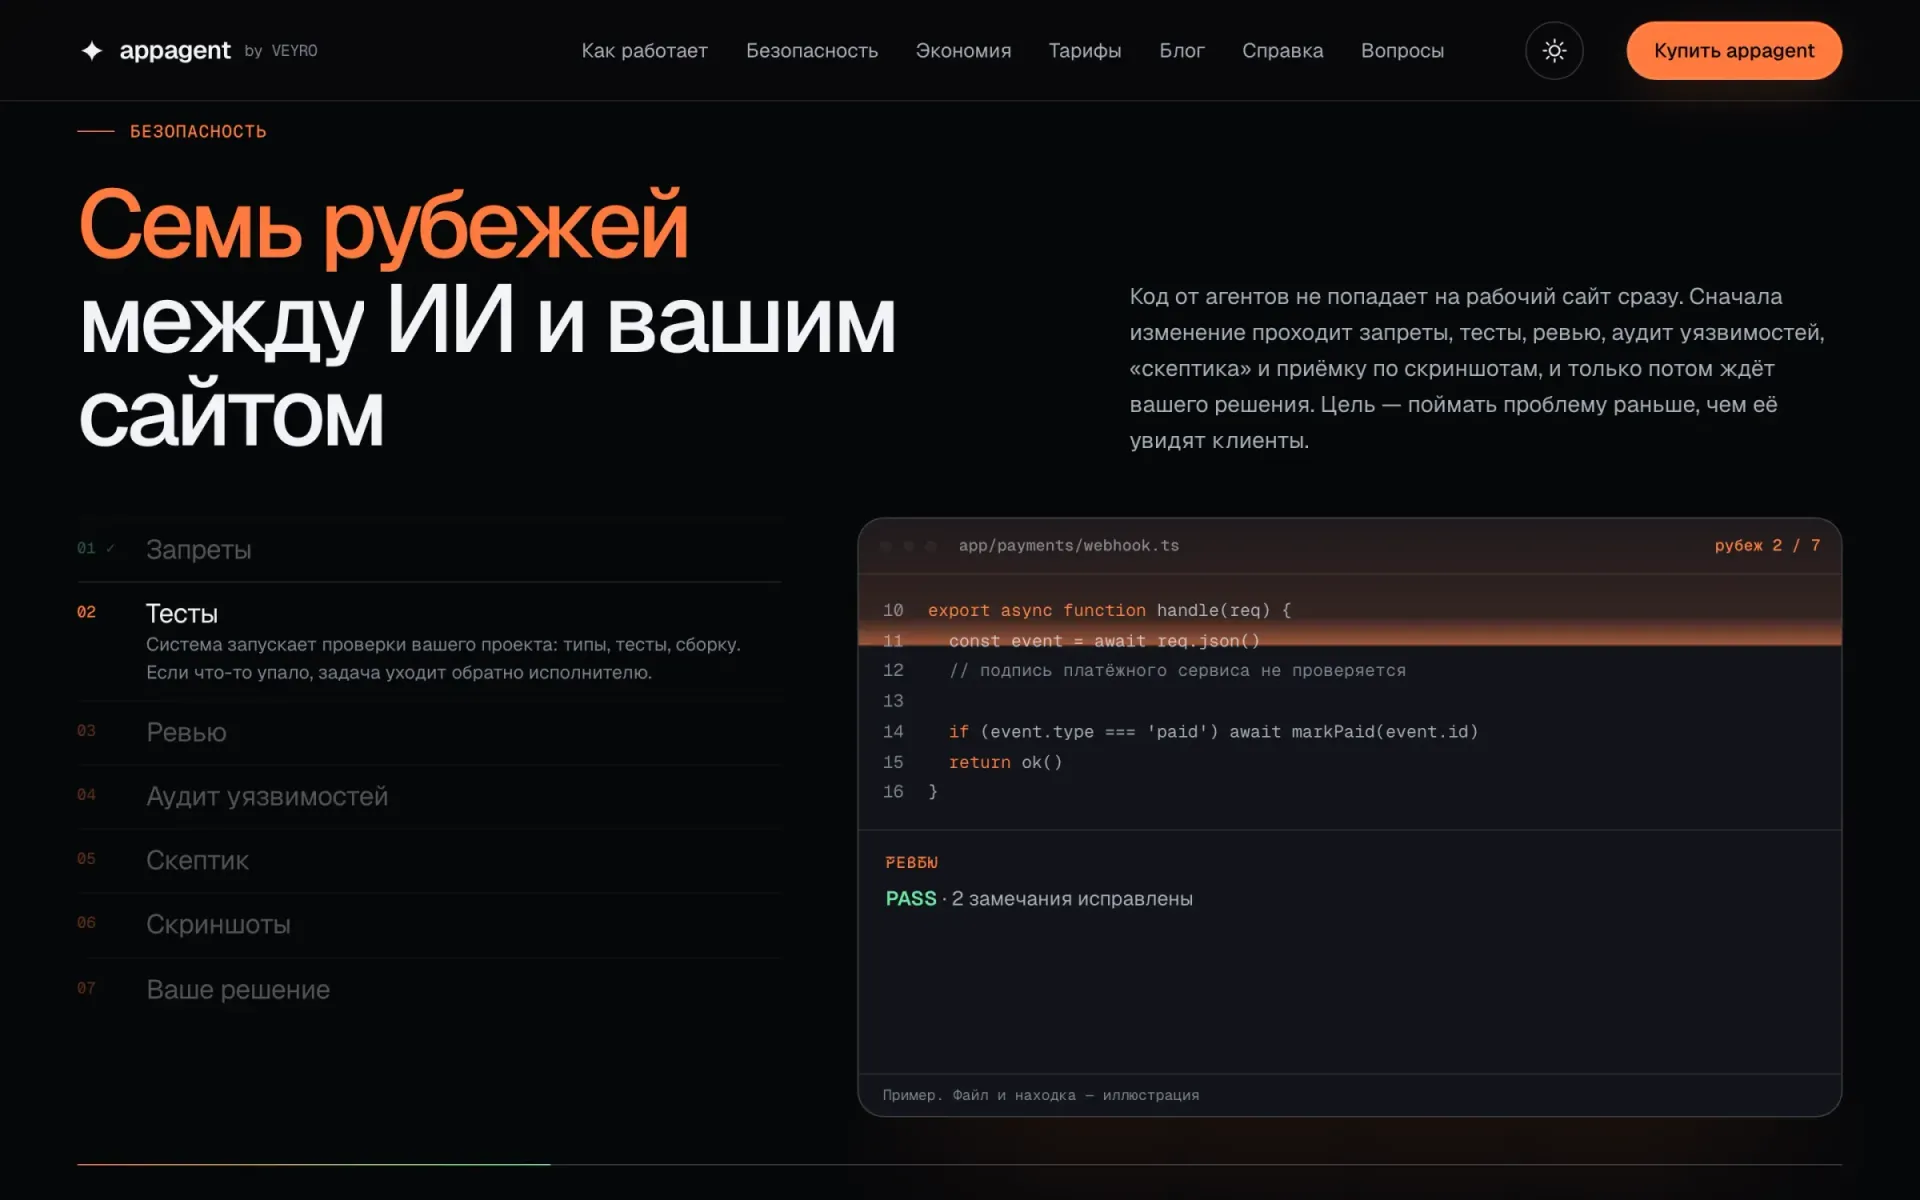Screen dimensions: 1920x1200
Task: Click the app/payments/webhook.ts file path
Action: click(x=1069, y=546)
